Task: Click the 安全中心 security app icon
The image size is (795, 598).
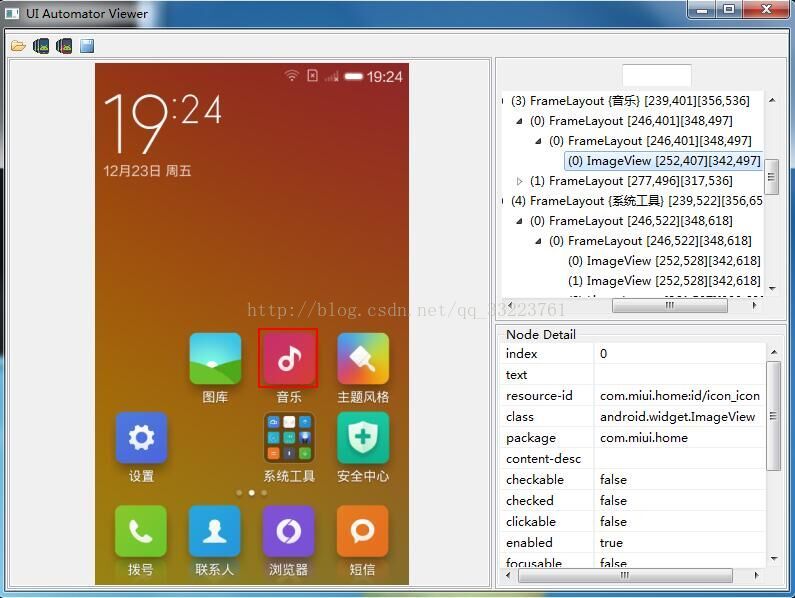Action: [x=363, y=438]
